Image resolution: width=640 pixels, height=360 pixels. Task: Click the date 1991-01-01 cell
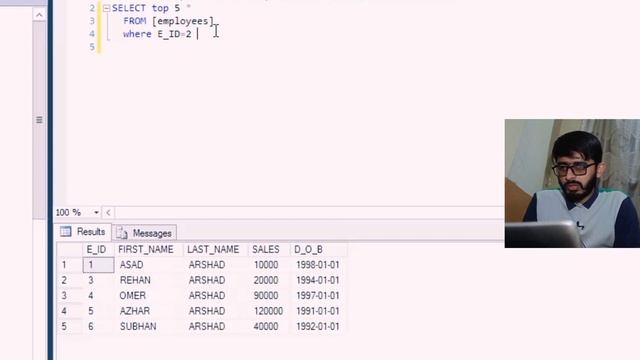coord(318,311)
